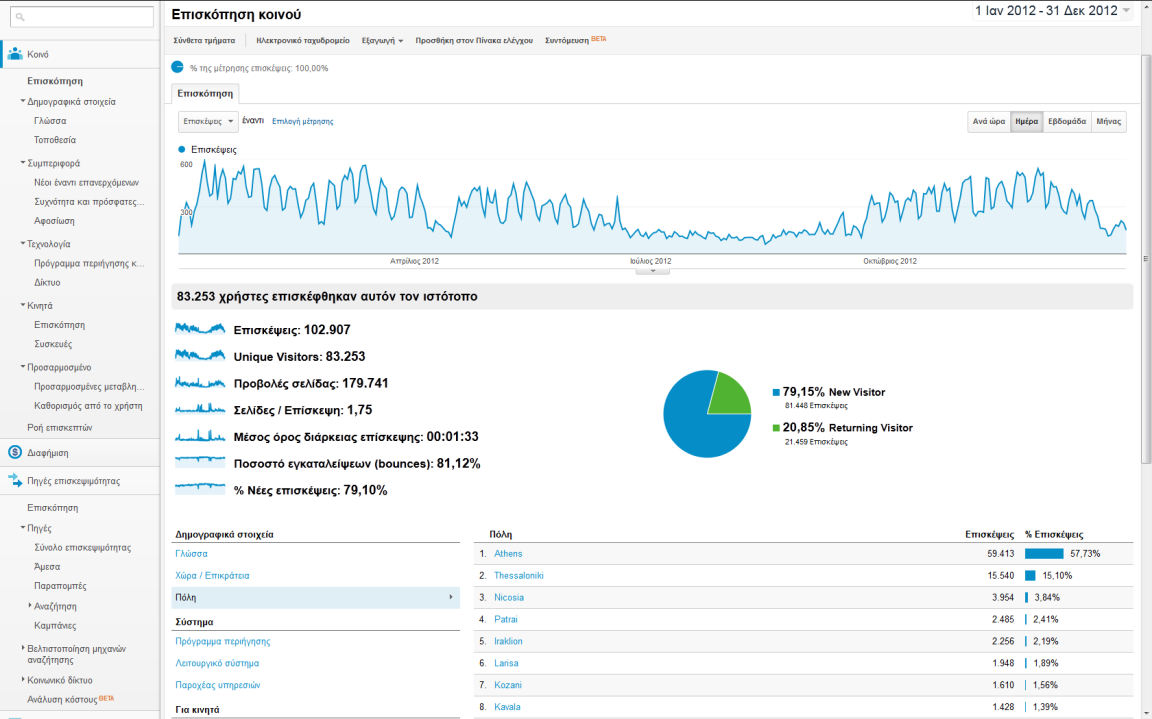Open Πρόγραμμα περιήγησης system link
The width and height of the screenshot is (1152, 719).
pyautogui.click(x=223, y=641)
